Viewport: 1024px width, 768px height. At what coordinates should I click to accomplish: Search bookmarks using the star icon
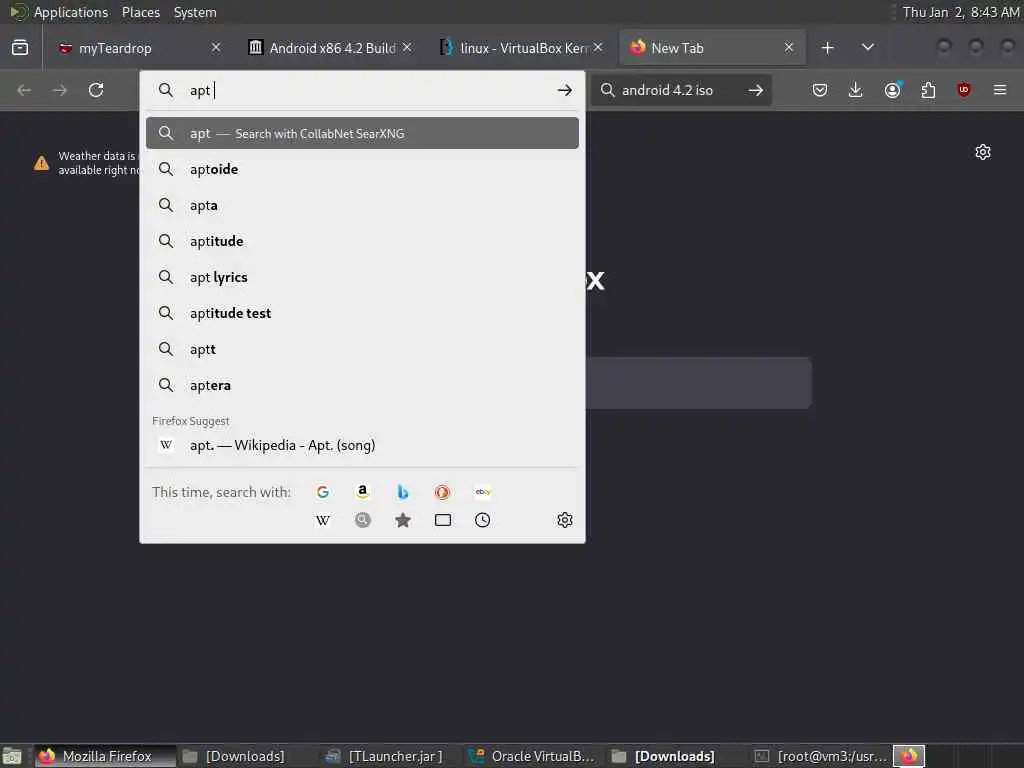(403, 520)
